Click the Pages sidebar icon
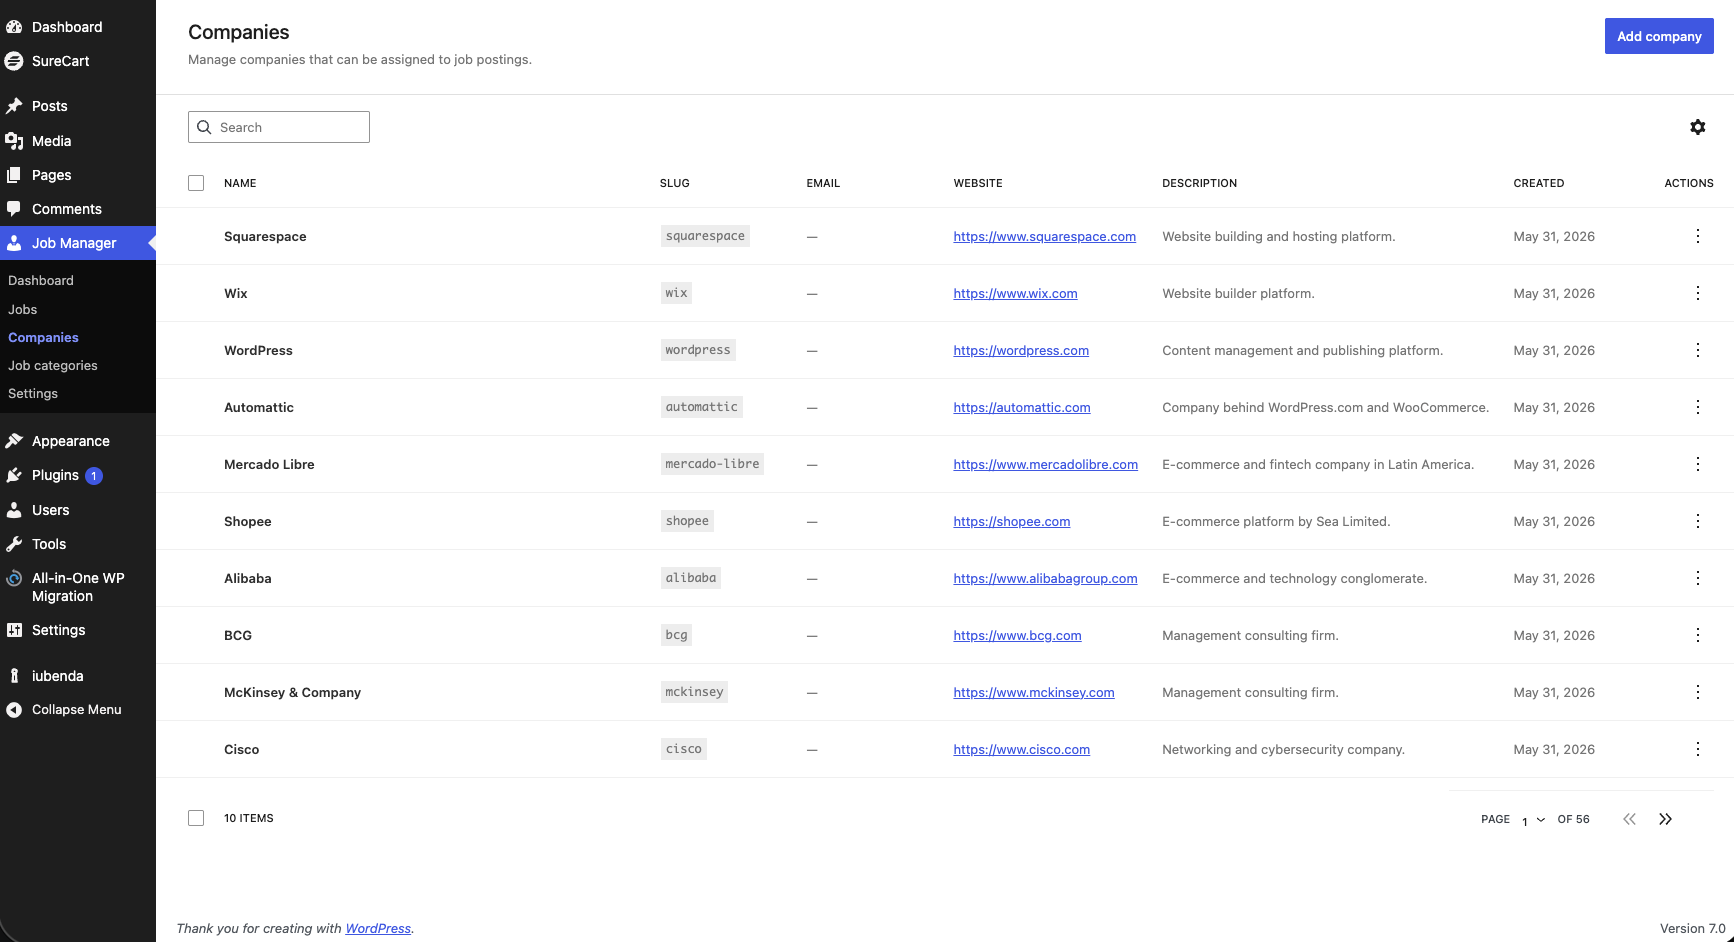The width and height of the screenshot is (1734, 942). pyautogui.click(x=14, y=175)
